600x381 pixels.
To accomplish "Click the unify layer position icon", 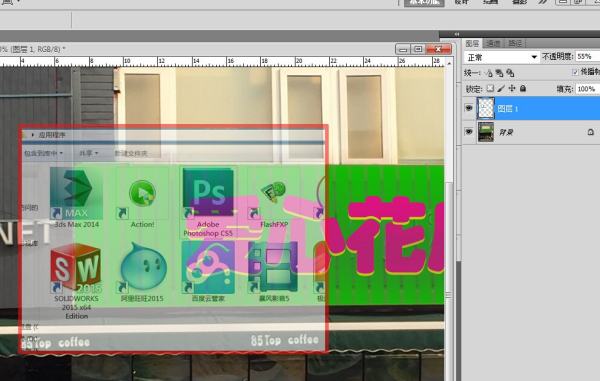I will coord(489,73).
